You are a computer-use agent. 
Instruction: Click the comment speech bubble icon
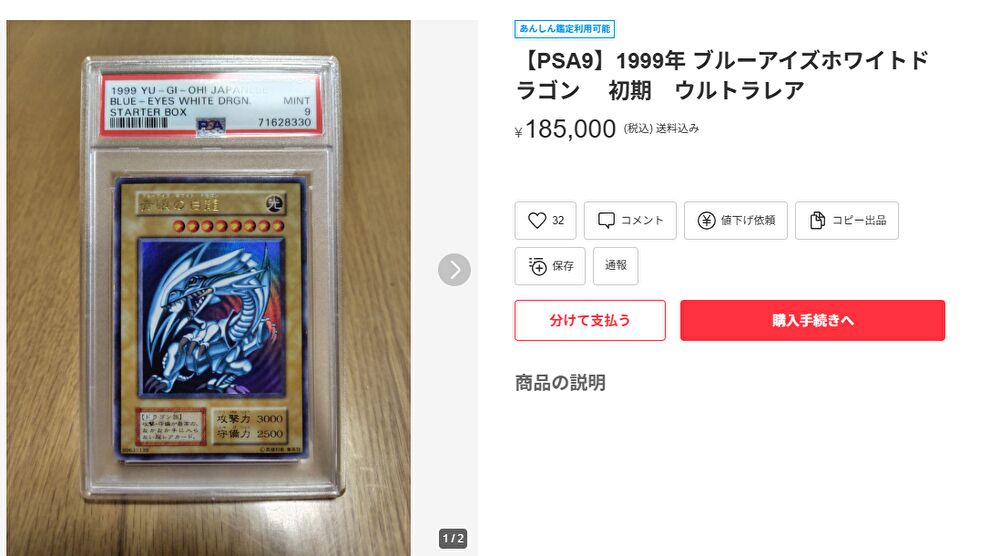[x=606, y=221]
